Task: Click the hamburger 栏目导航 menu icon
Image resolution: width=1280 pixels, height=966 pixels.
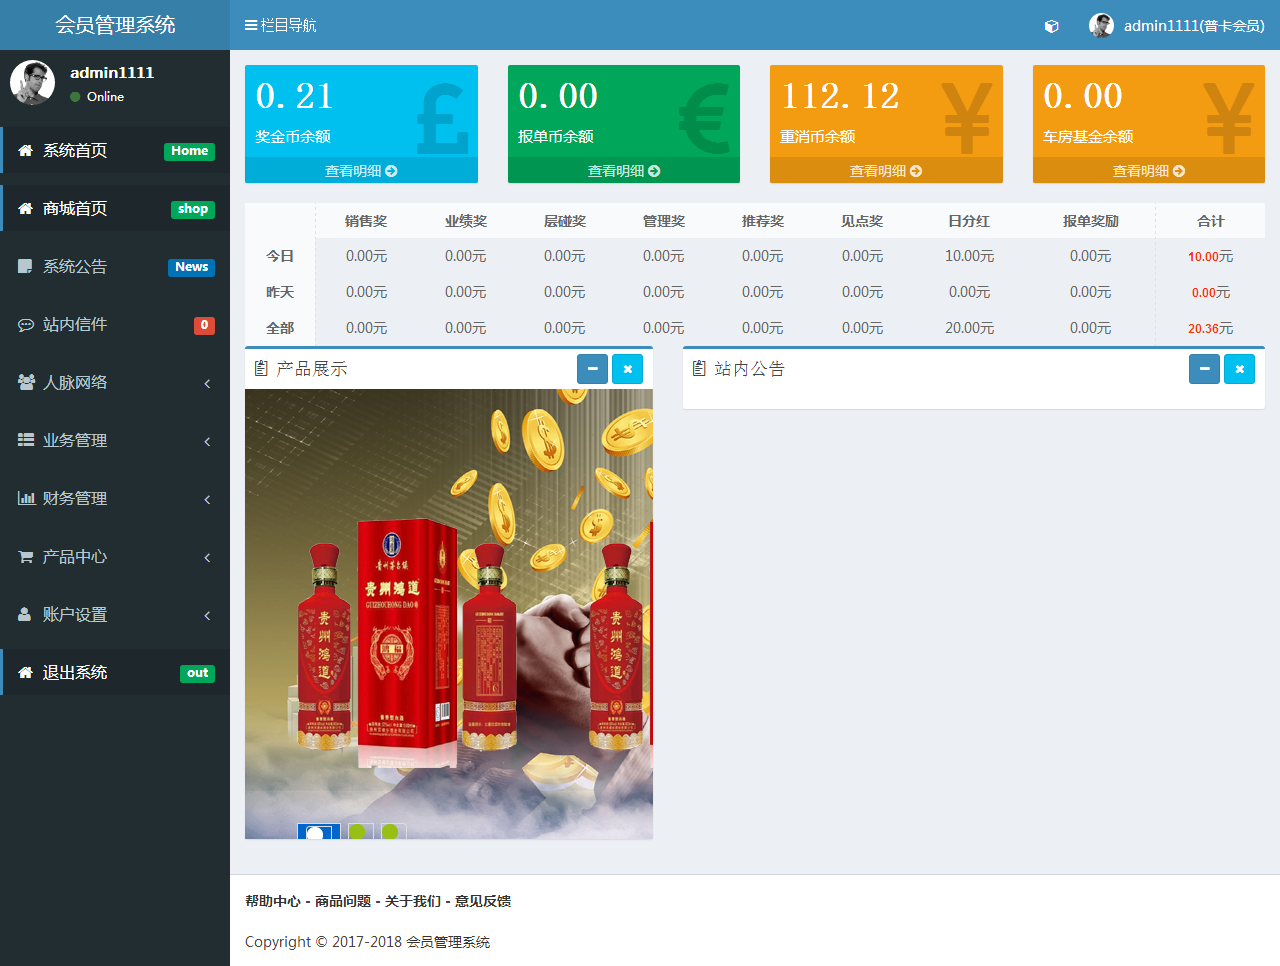Action: (x=251, y=25)
